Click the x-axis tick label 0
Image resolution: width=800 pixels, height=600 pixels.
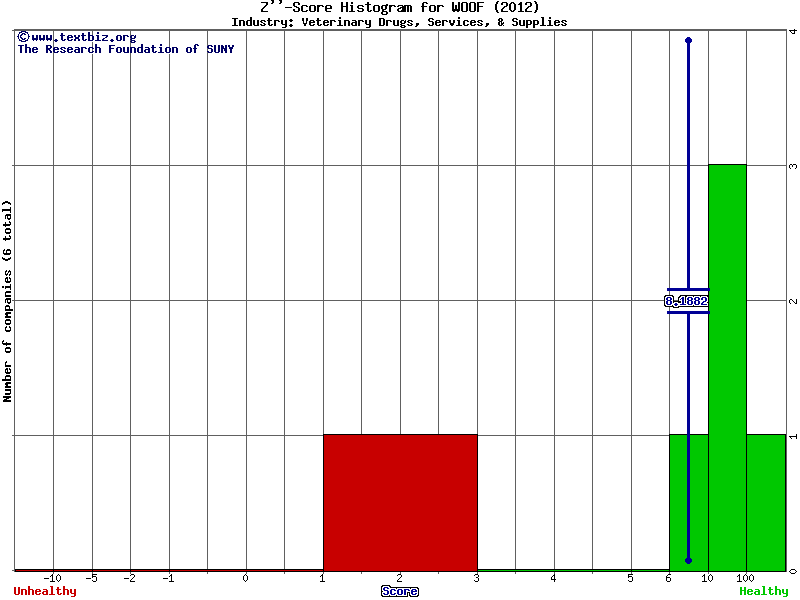(x=245, y=578)
